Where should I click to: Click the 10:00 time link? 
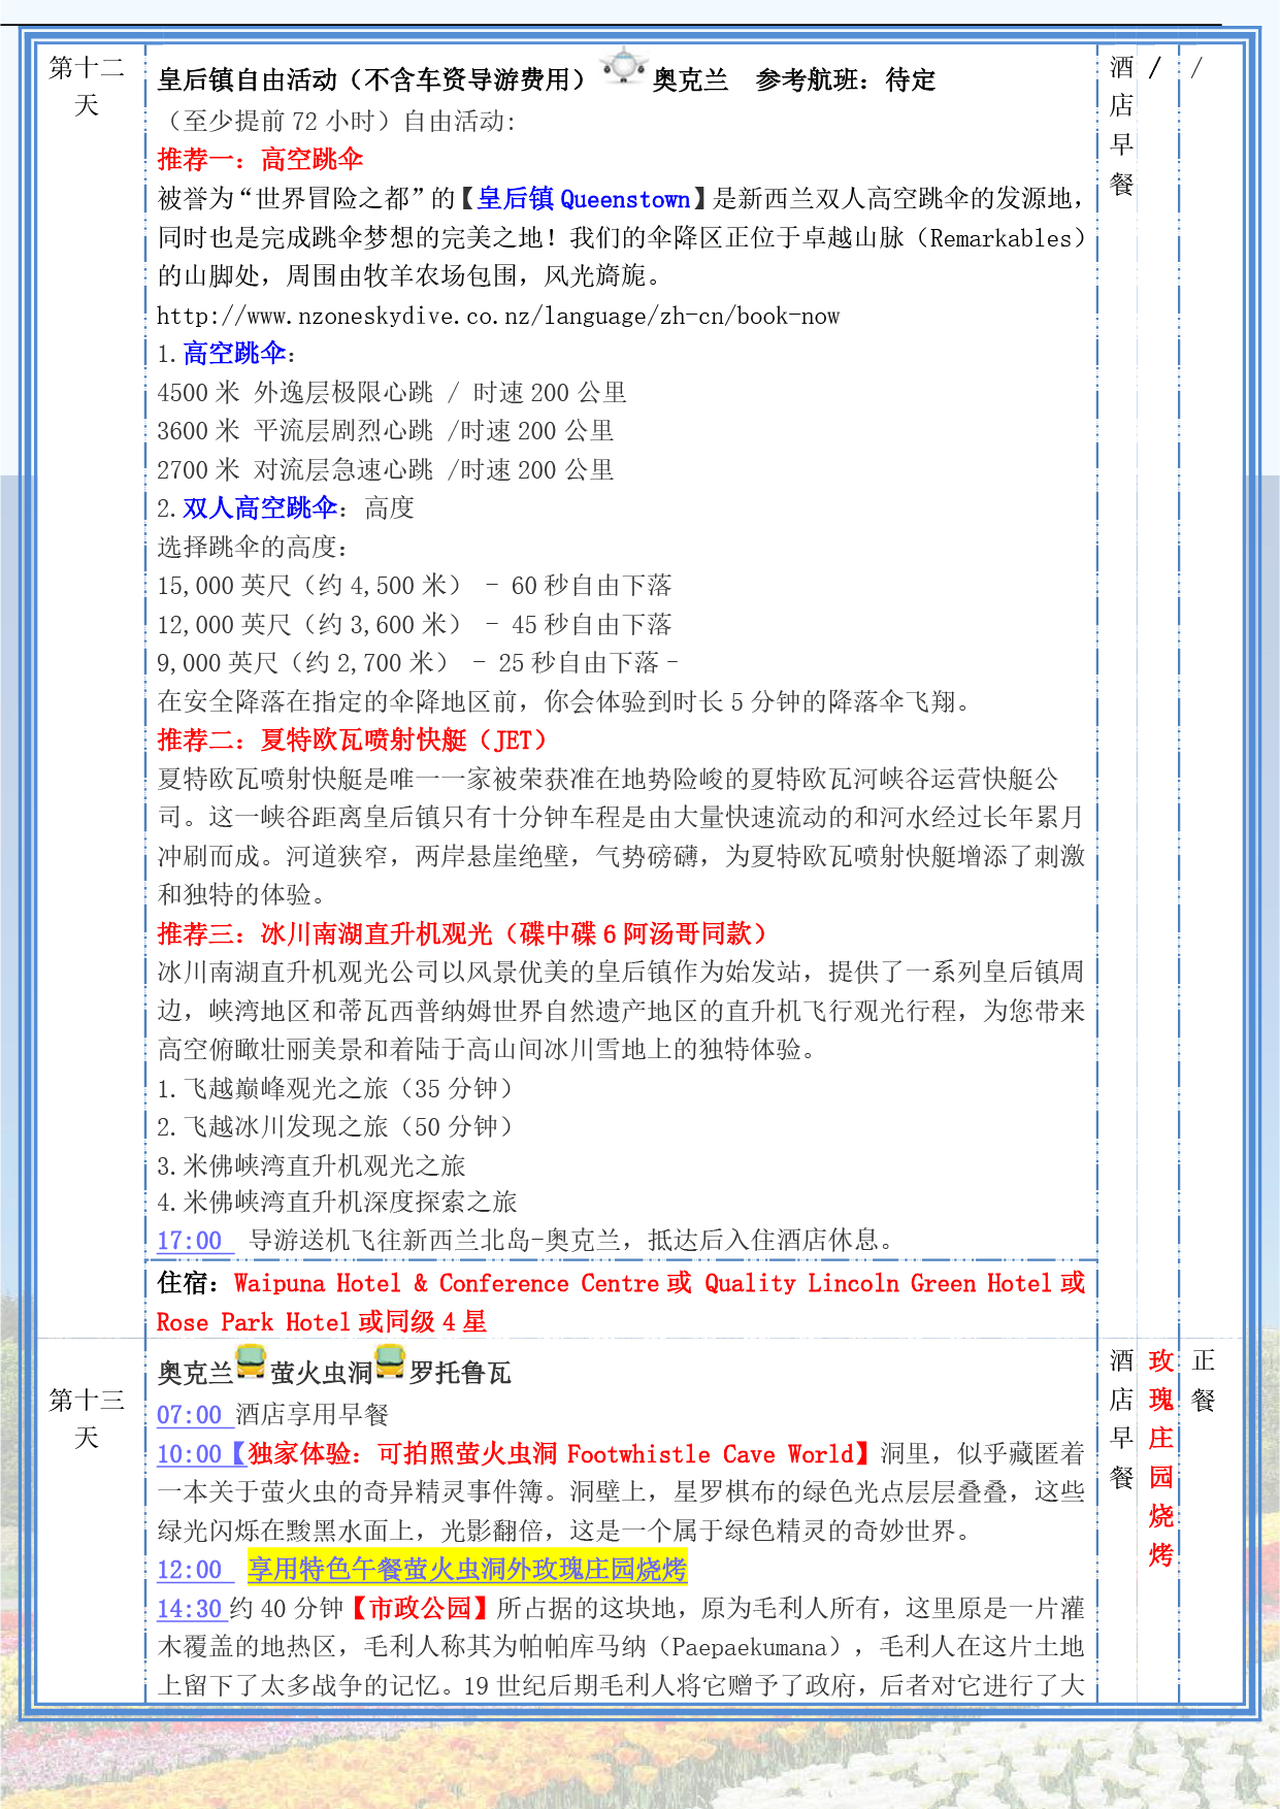tap(190, 1454)
